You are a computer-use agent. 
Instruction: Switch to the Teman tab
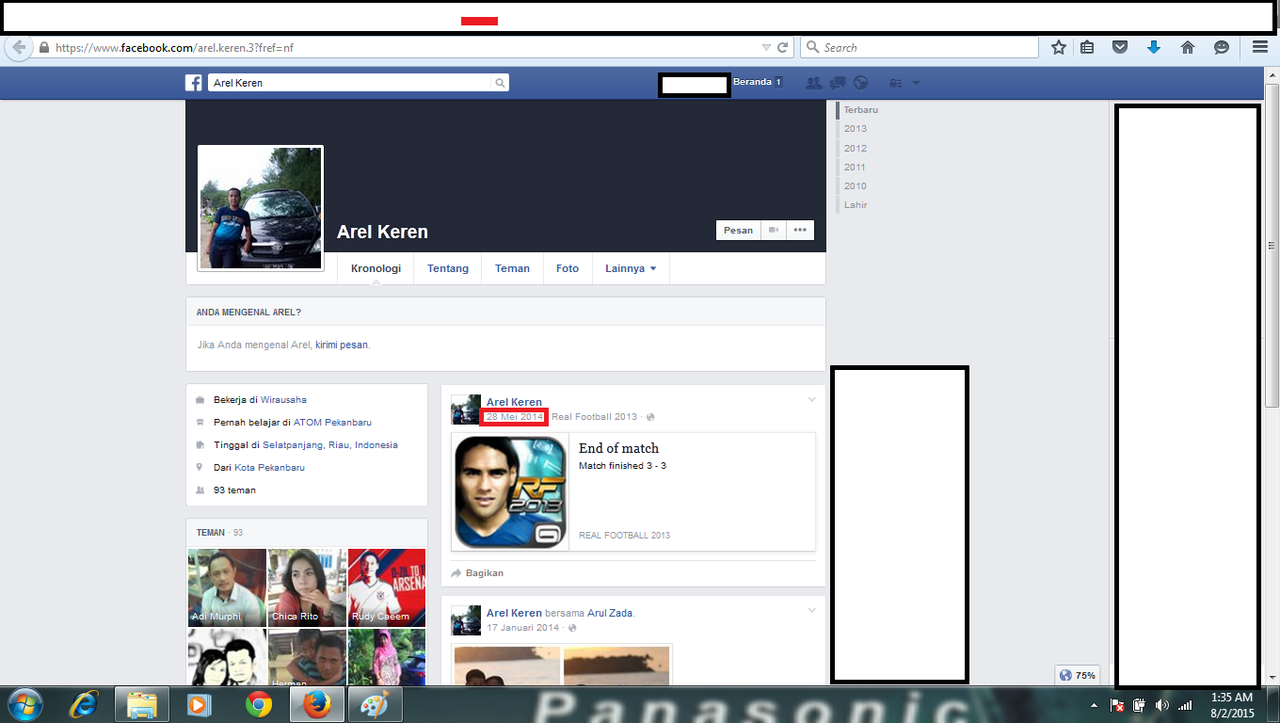pyautogui.click(x=512, y=268)
